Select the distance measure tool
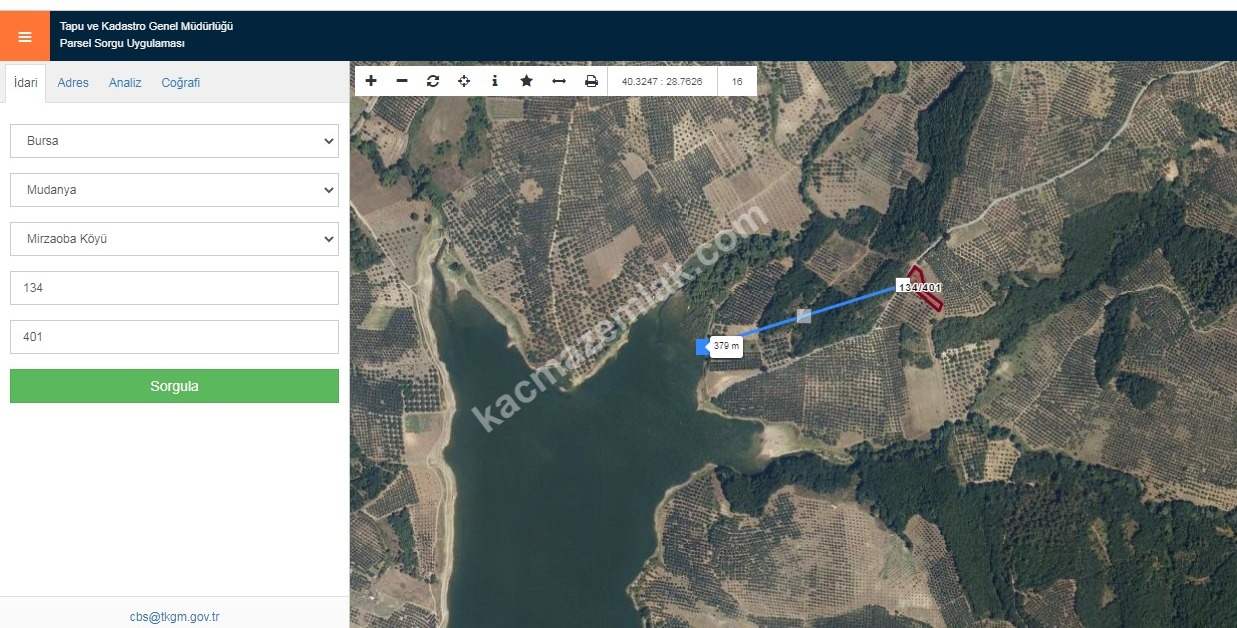1237x628 pixels. (x=559, y=81)
